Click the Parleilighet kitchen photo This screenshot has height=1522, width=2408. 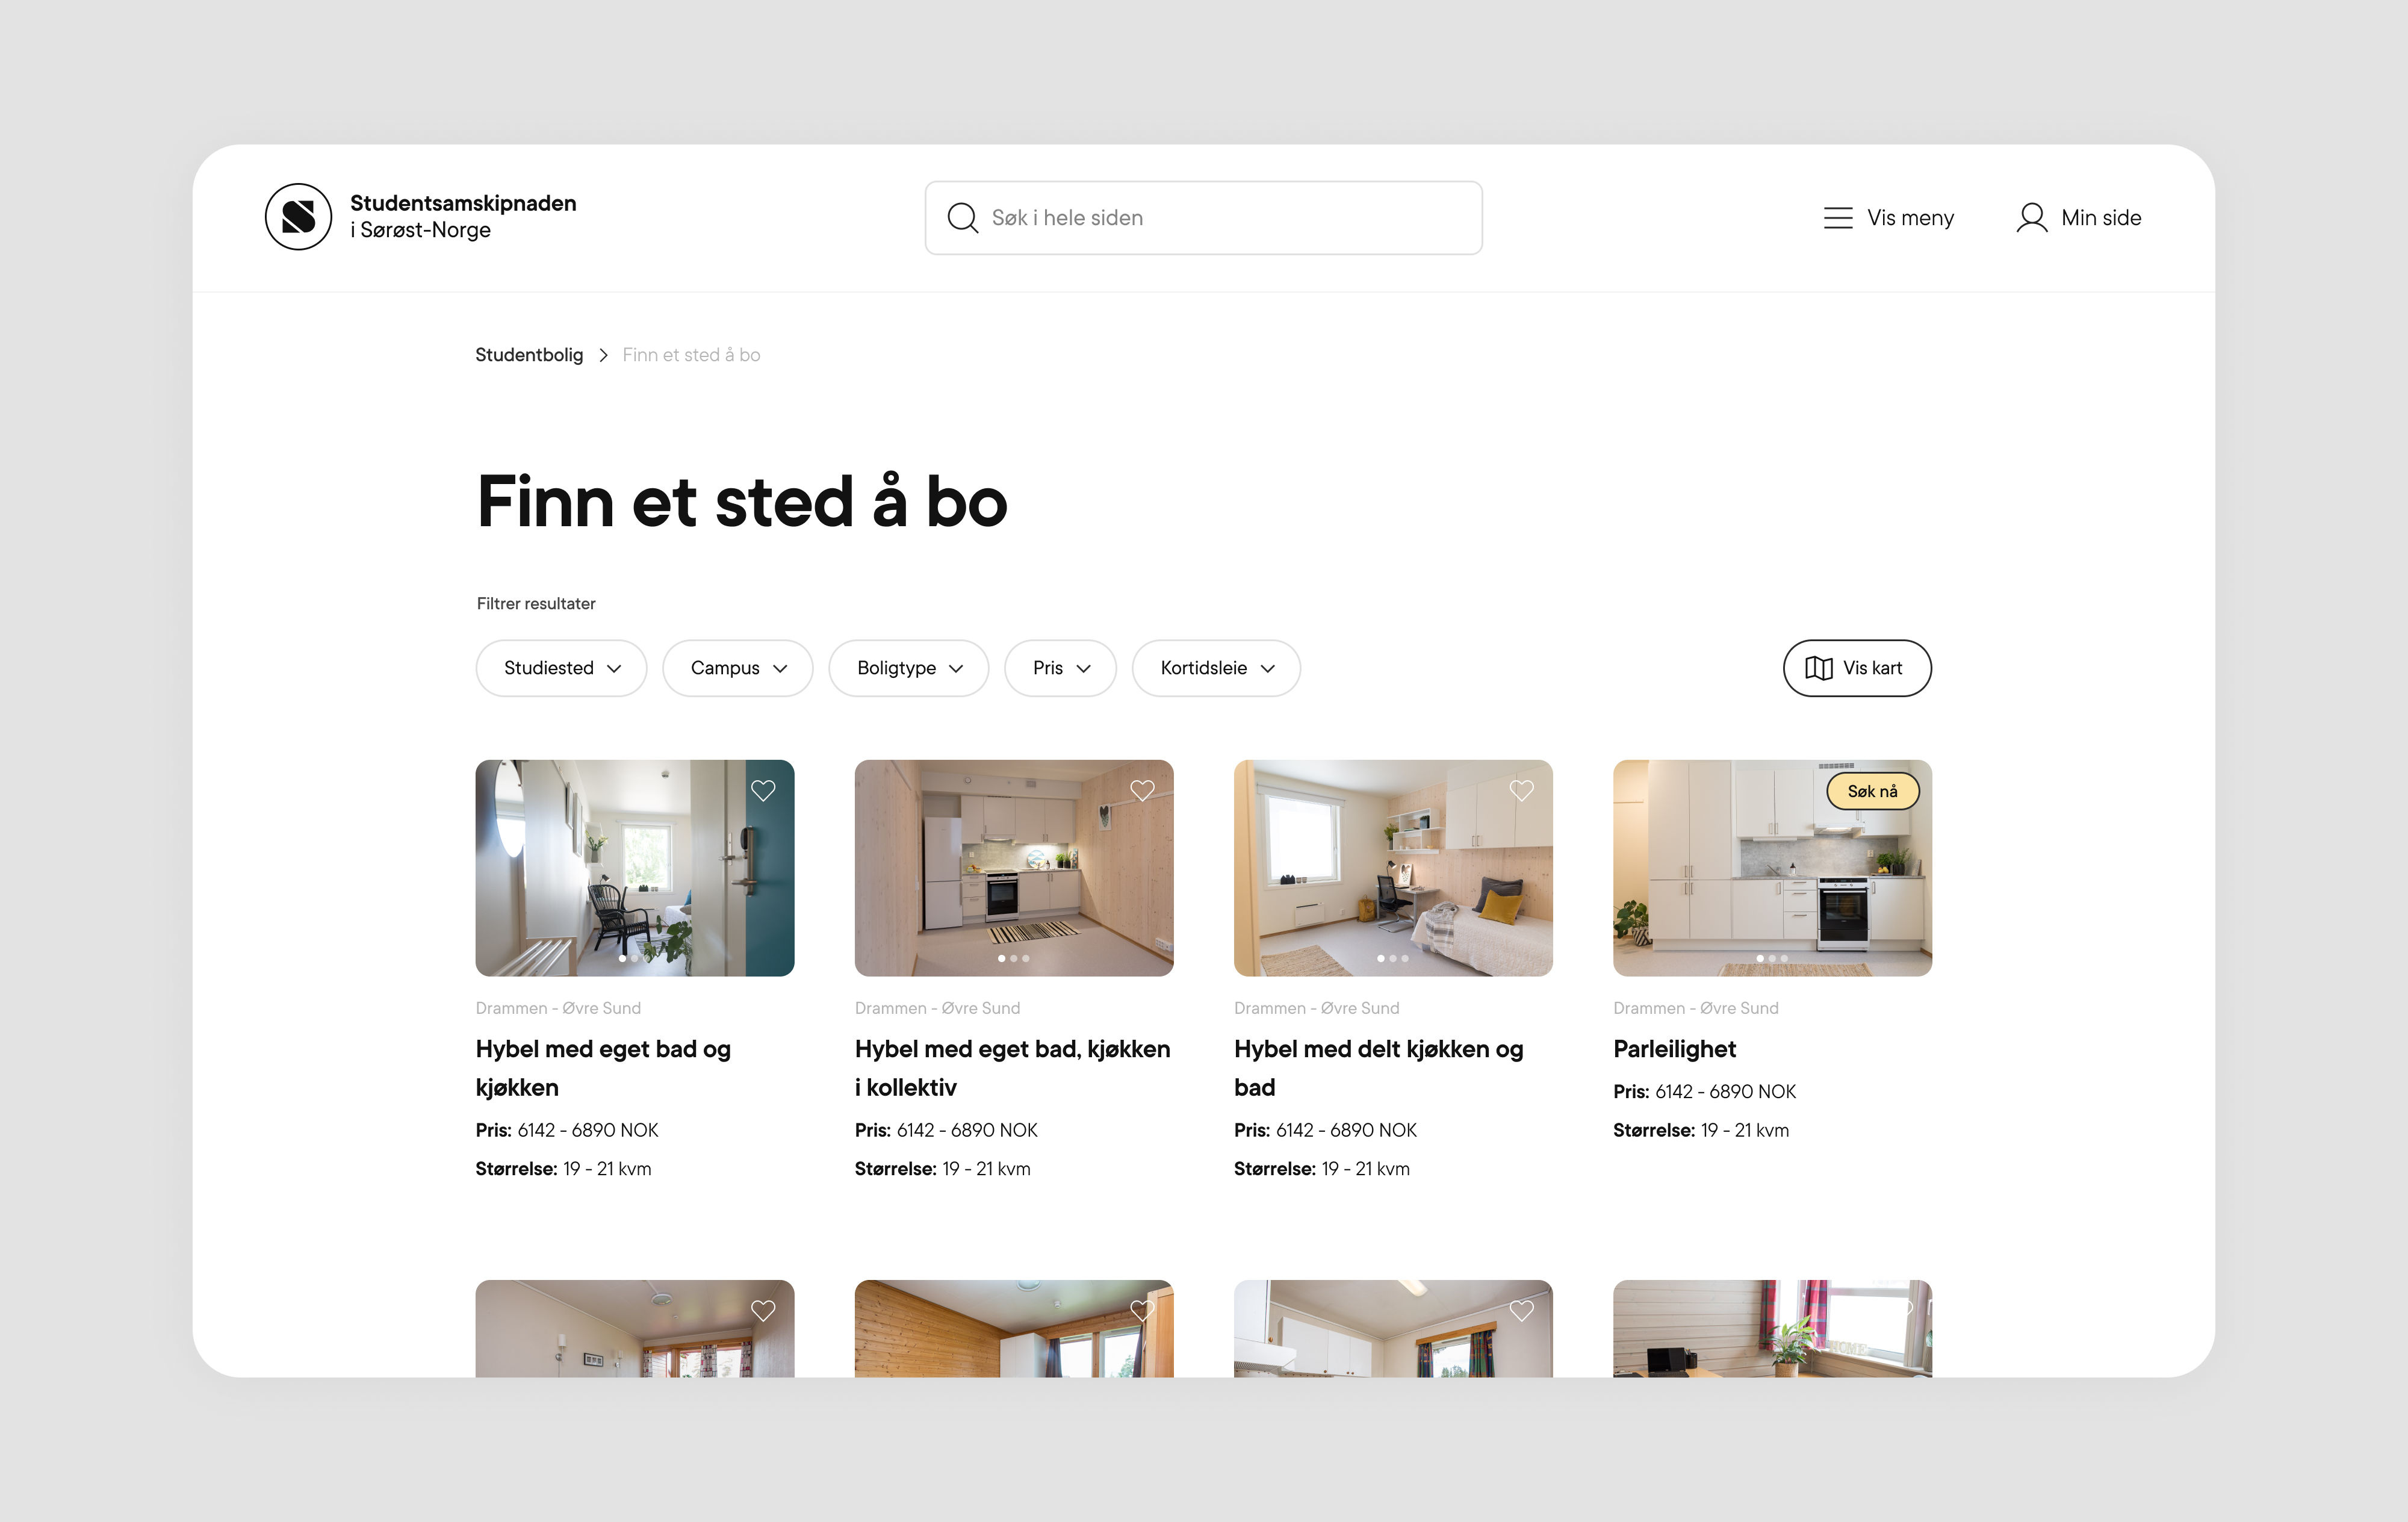1772,868
